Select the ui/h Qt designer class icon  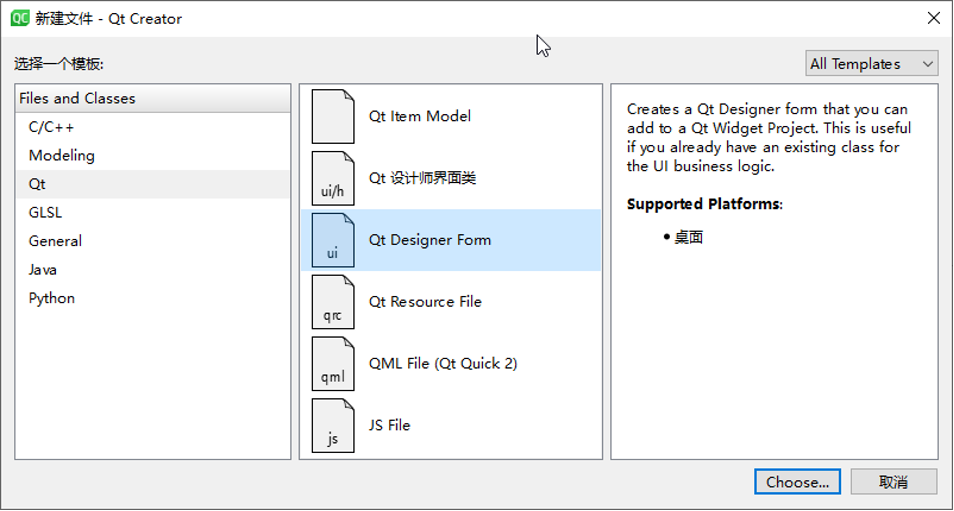point(333,178)
